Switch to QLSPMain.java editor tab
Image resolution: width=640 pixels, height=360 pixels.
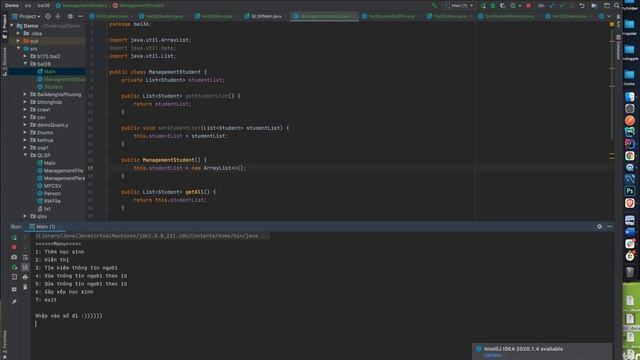point(263,16)
